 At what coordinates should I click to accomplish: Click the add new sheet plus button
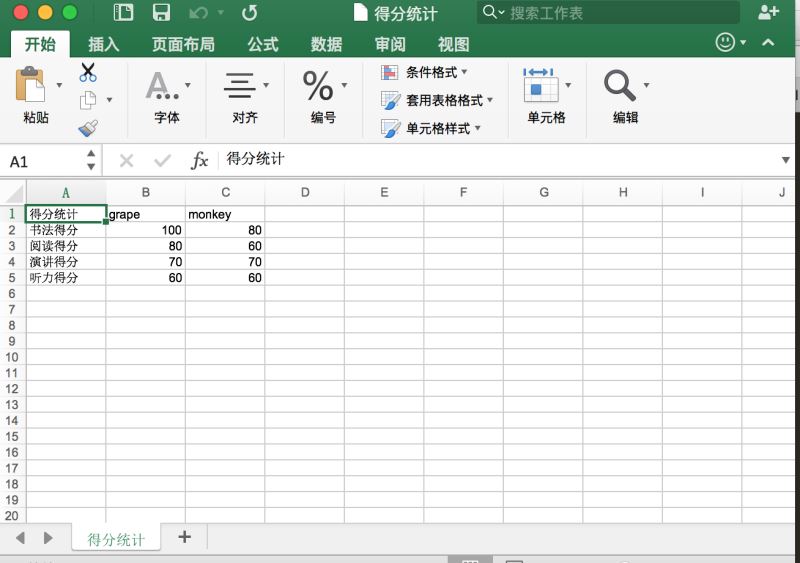point(185,536)
